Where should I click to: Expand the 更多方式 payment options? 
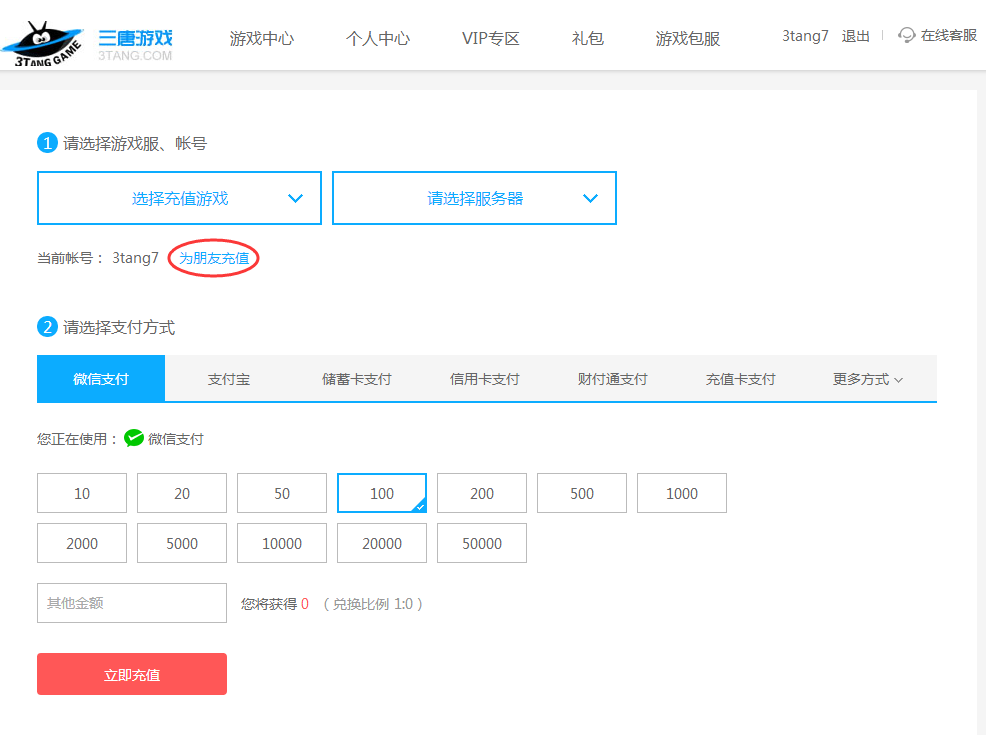click(868, 379)
